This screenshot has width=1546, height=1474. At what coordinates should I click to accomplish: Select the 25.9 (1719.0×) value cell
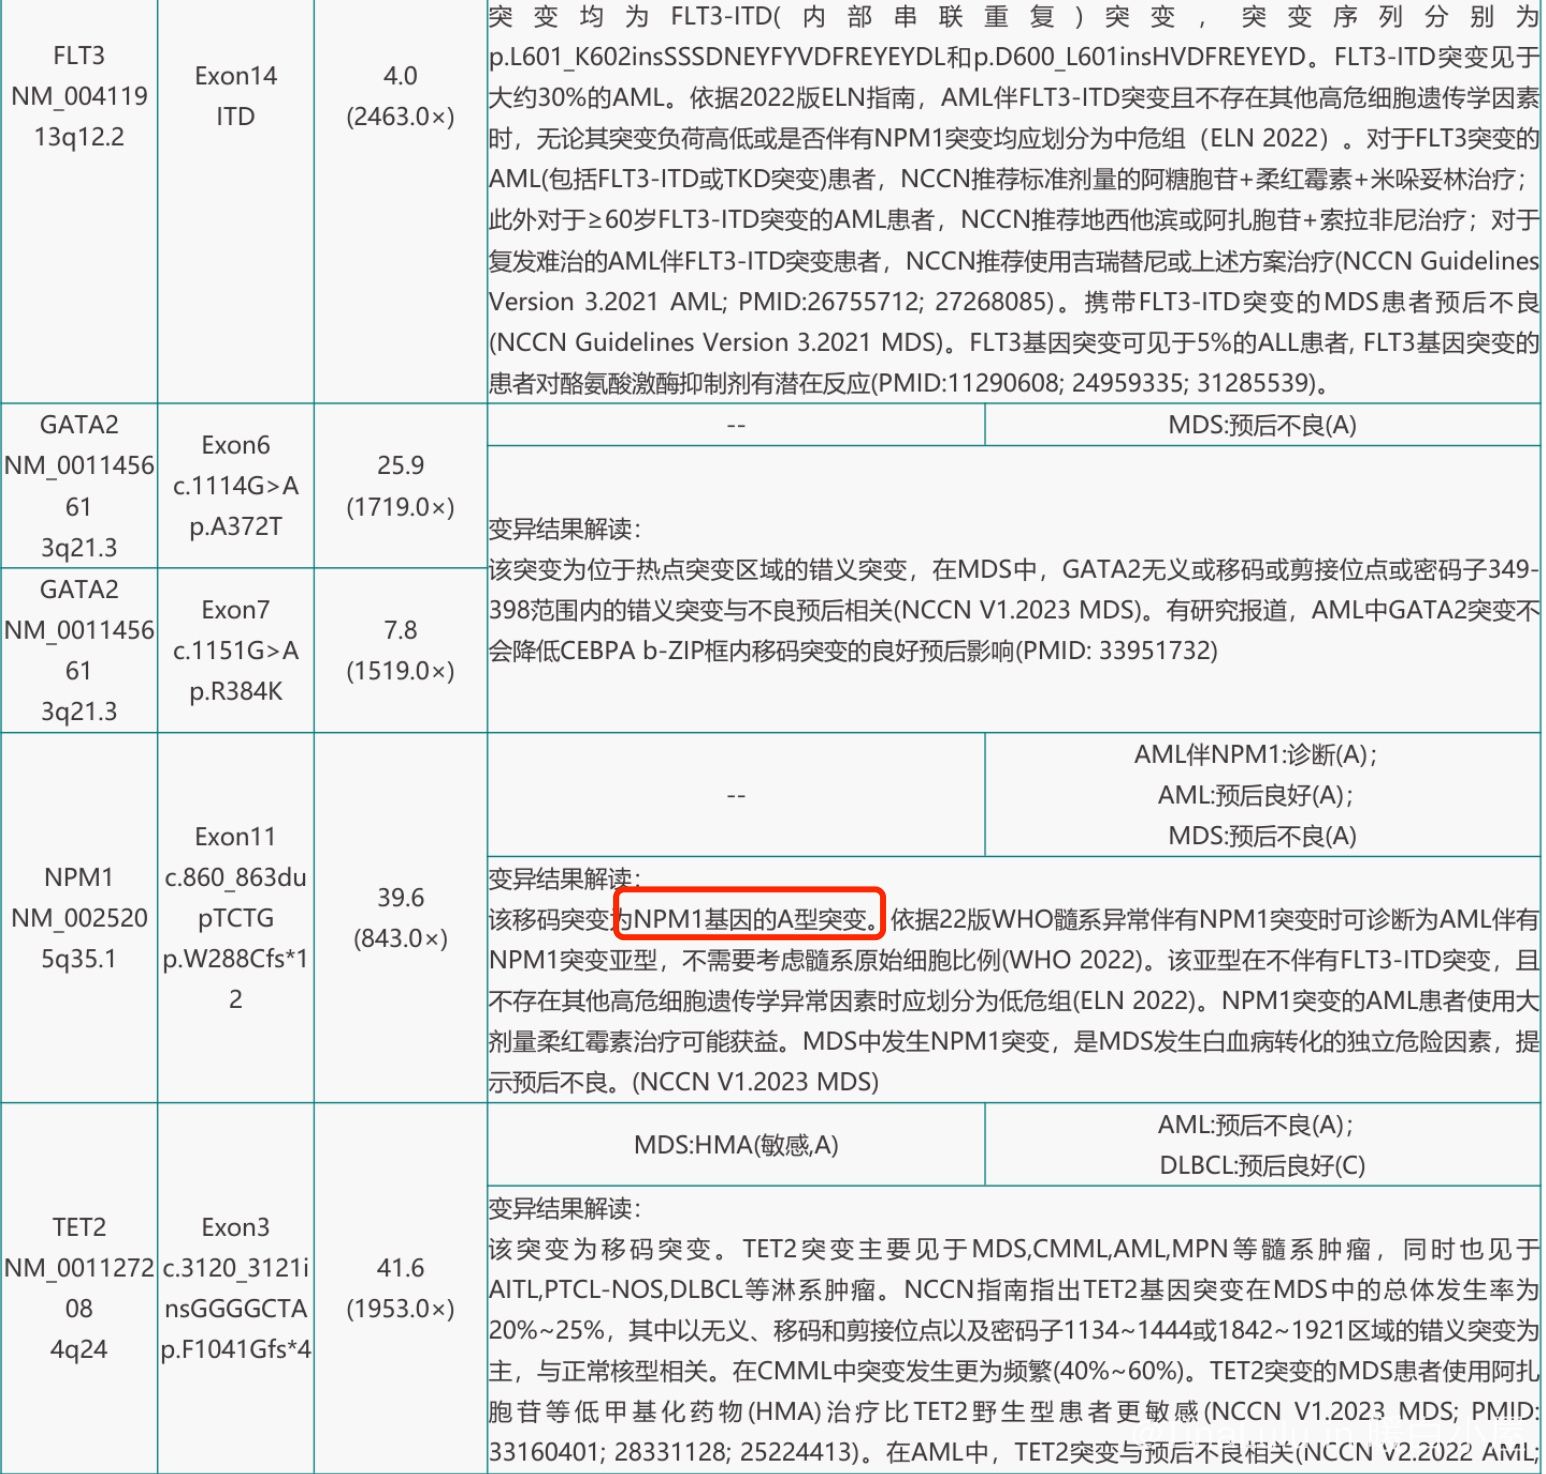tap(400, 486)
